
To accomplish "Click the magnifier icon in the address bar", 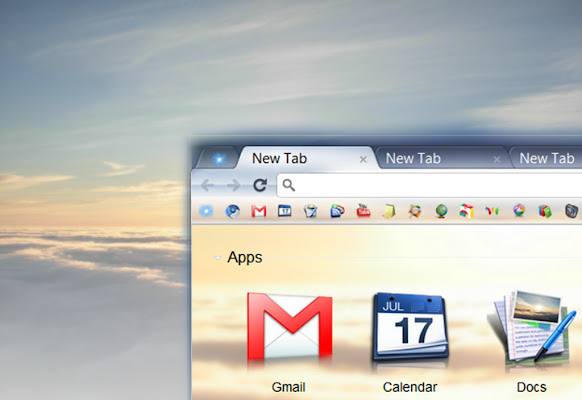I will point(289,185).
